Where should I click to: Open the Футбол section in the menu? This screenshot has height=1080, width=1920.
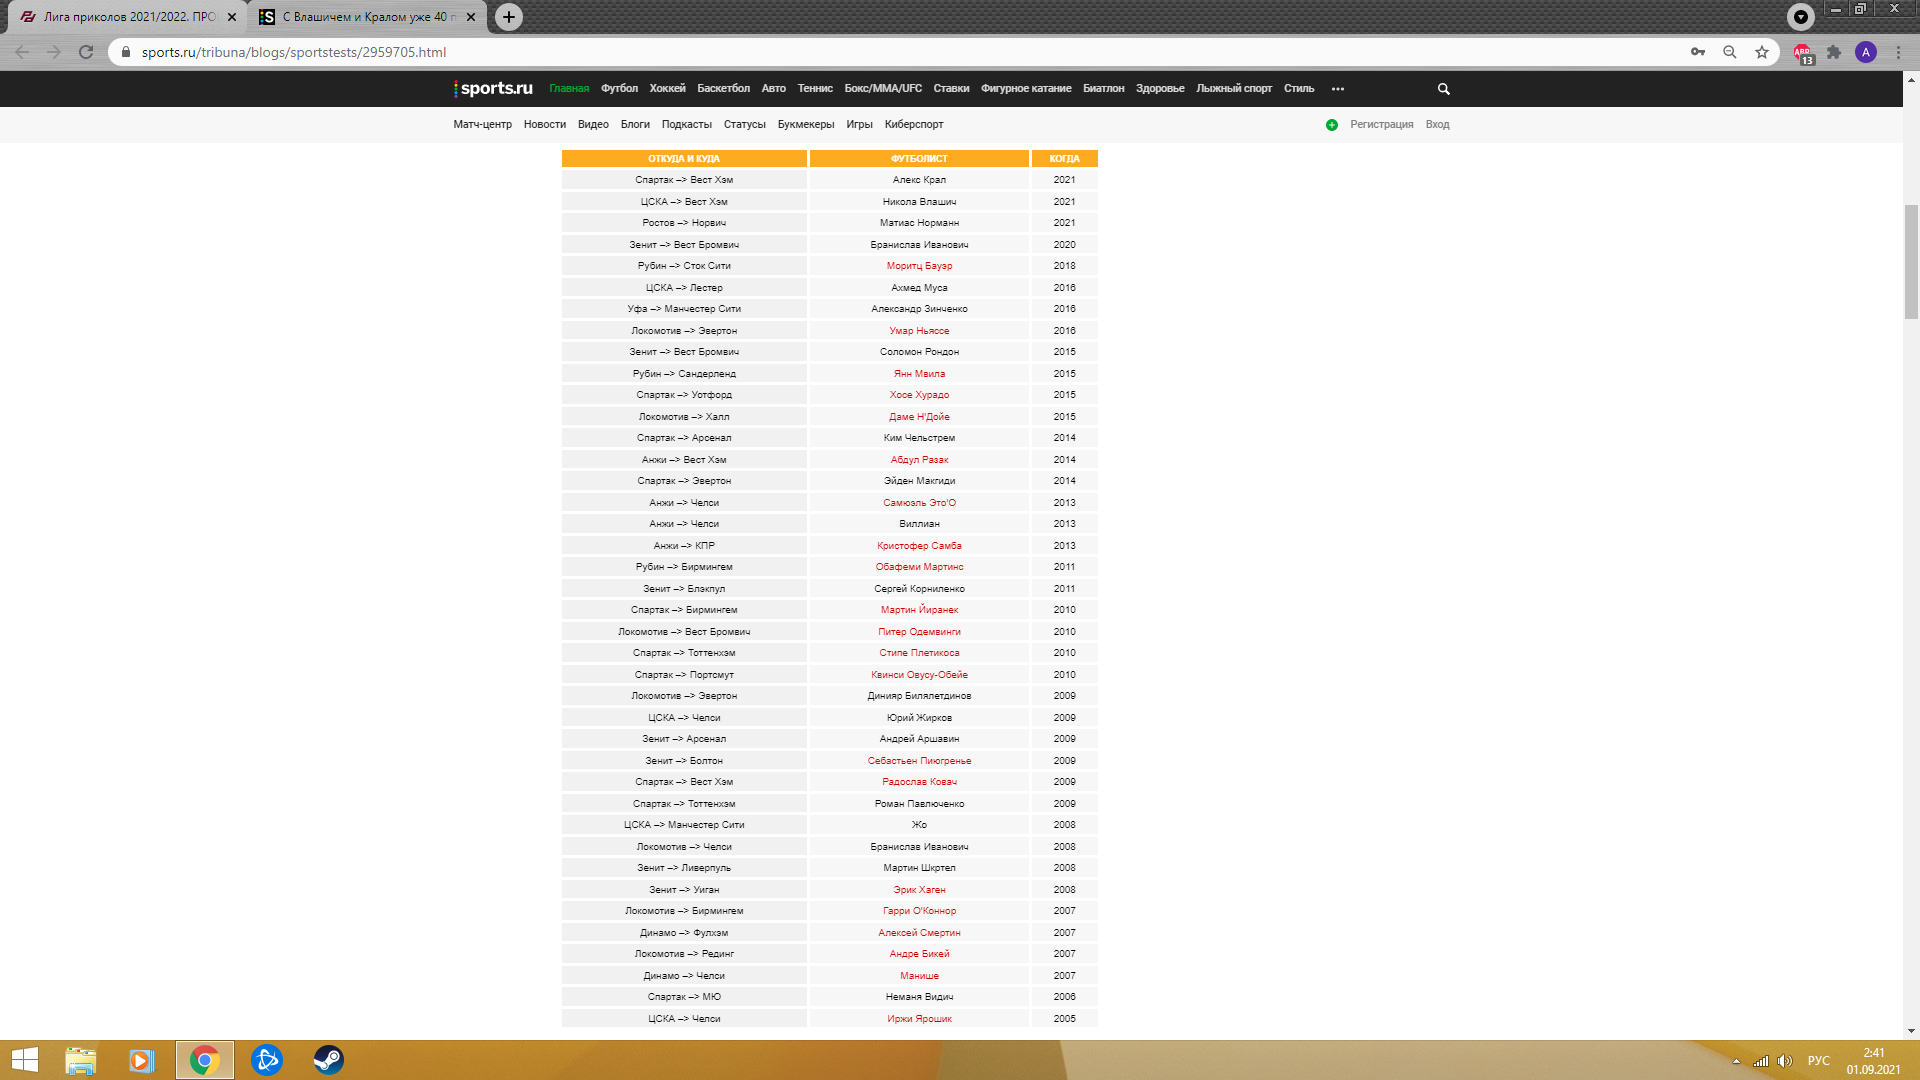tap(619, 89)
